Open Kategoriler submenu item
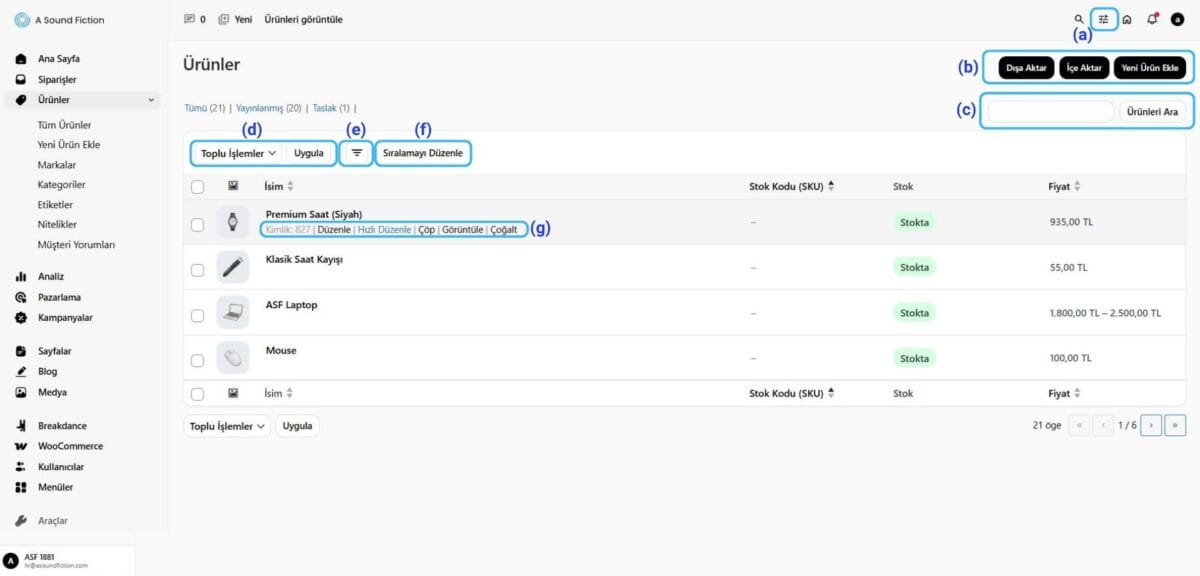 pyautogui.click(x=61, y=185)
